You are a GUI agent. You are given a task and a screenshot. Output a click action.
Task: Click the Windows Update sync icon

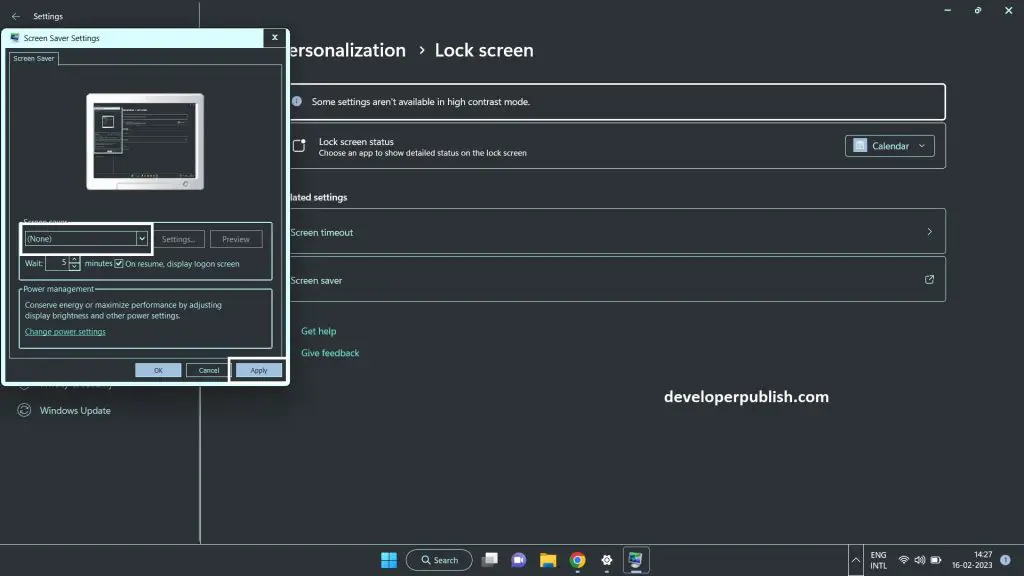click(x=24, y=410)
